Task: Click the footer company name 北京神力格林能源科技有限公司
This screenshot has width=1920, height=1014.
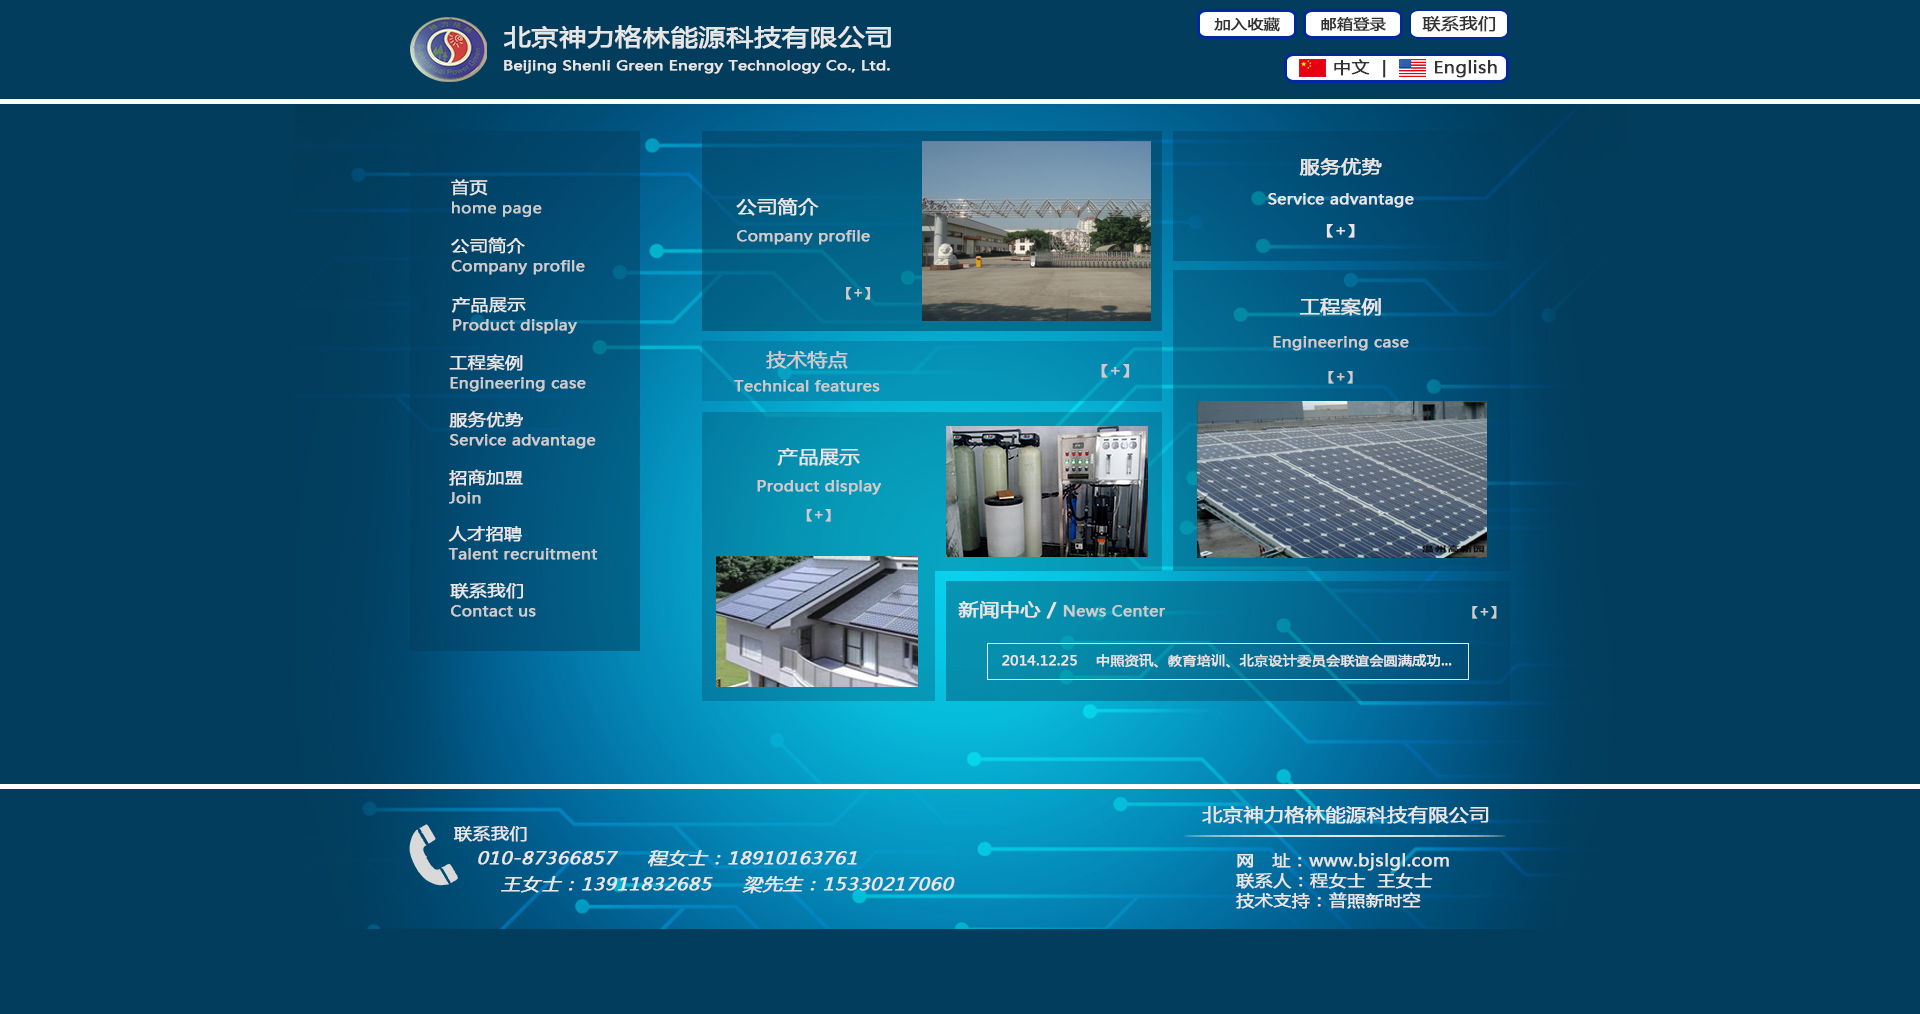Action: point(1345,815)
